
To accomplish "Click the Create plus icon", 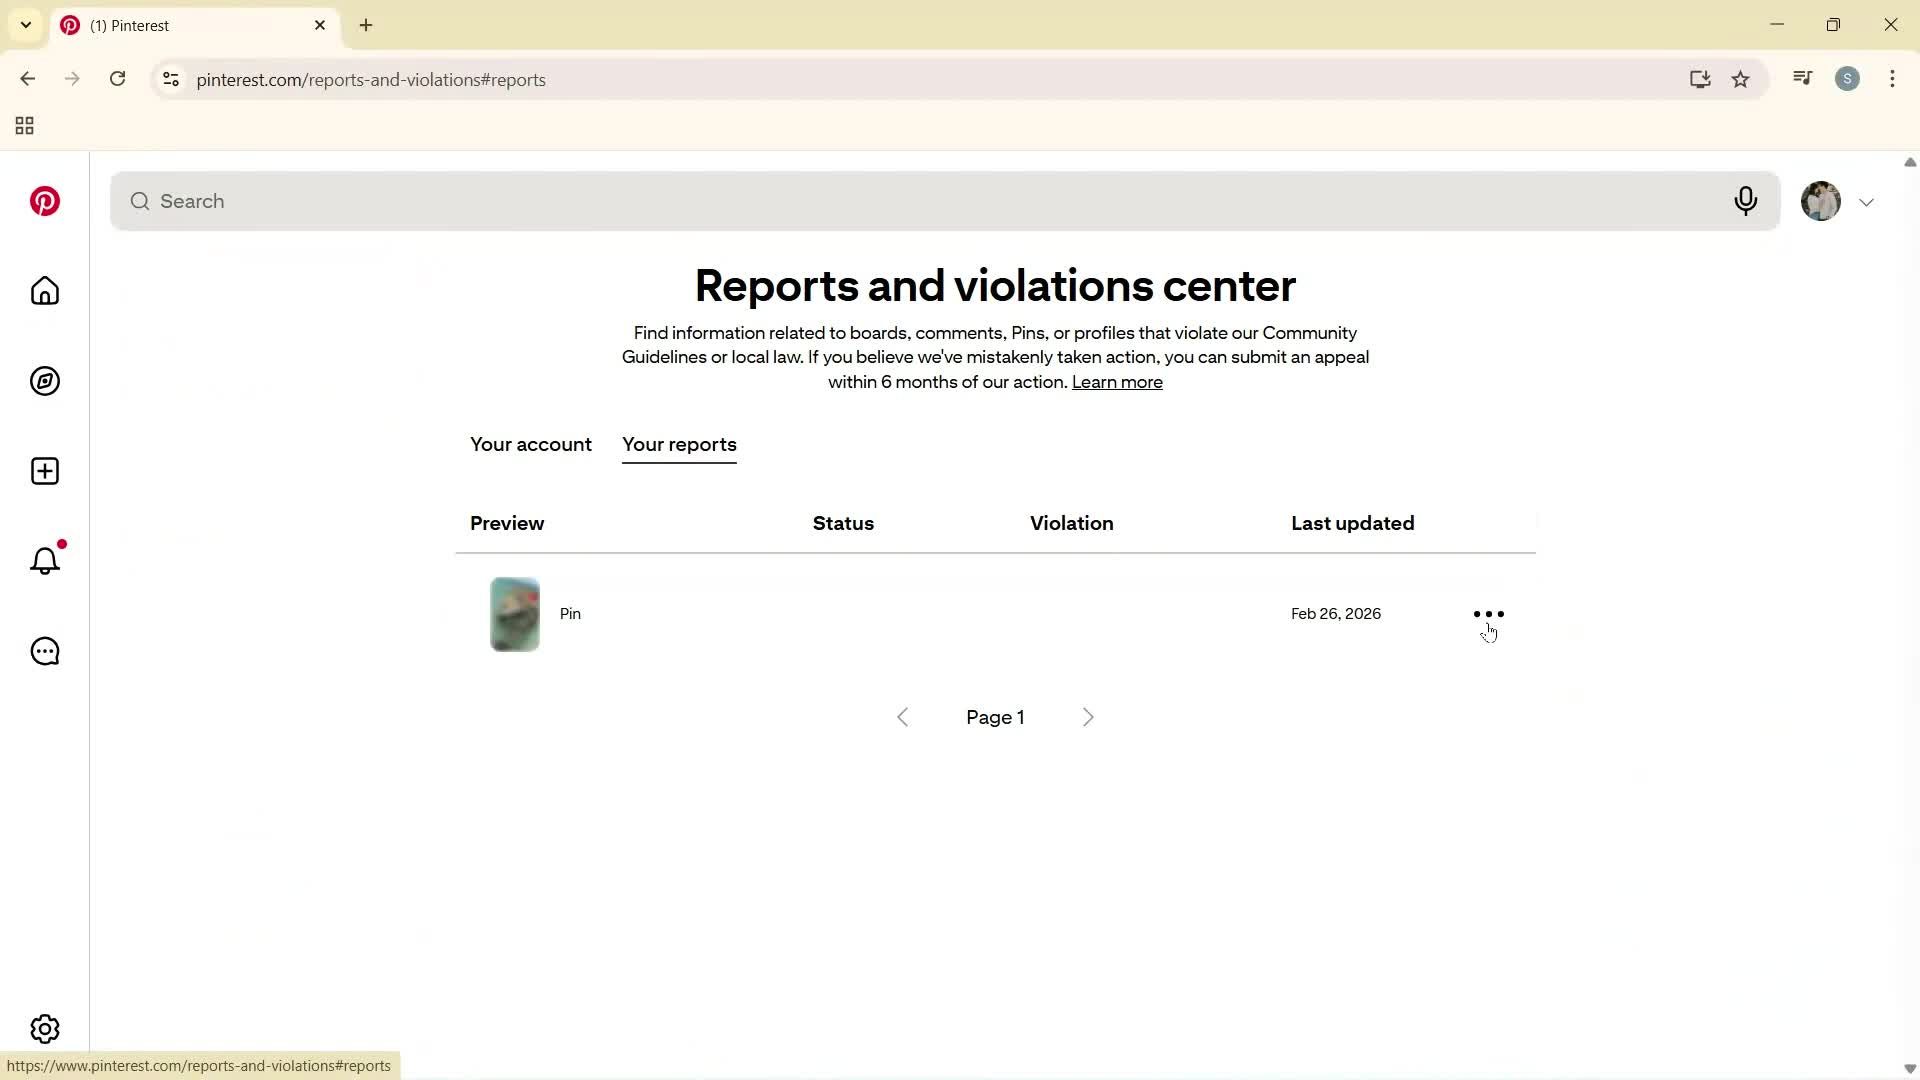I will 45,471.
